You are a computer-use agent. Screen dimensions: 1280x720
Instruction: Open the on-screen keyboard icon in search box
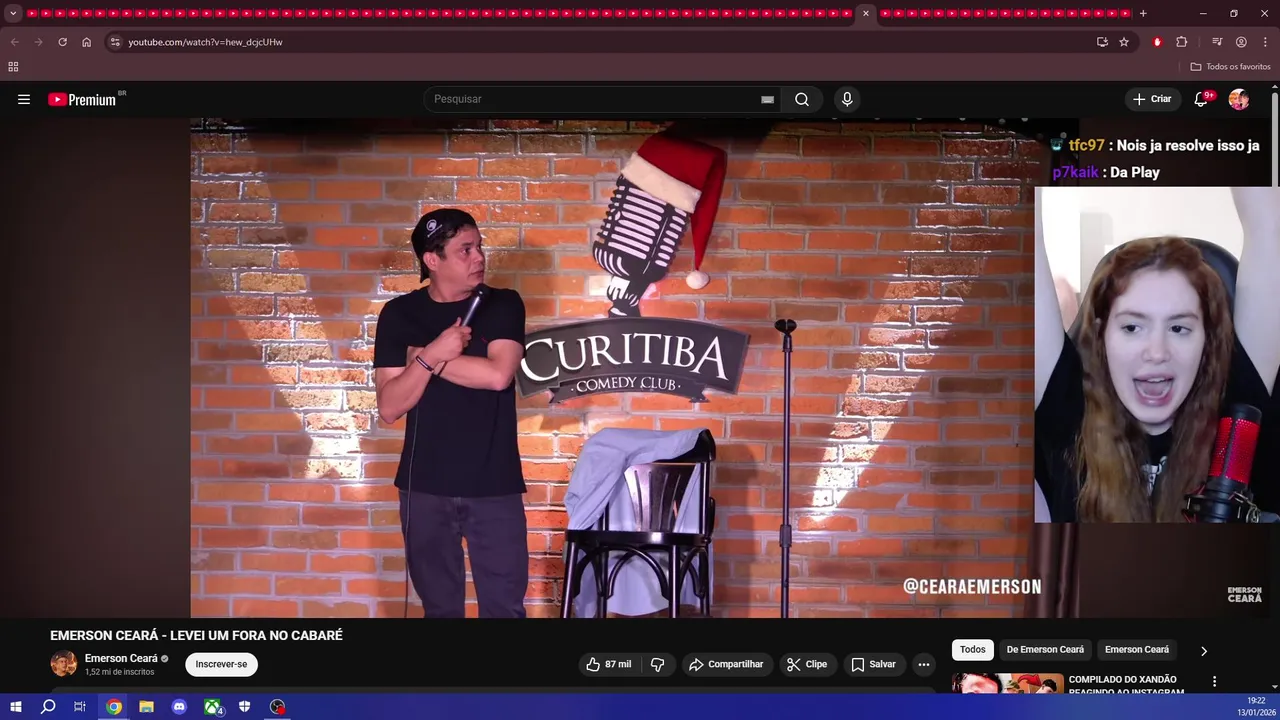(767, 99)
